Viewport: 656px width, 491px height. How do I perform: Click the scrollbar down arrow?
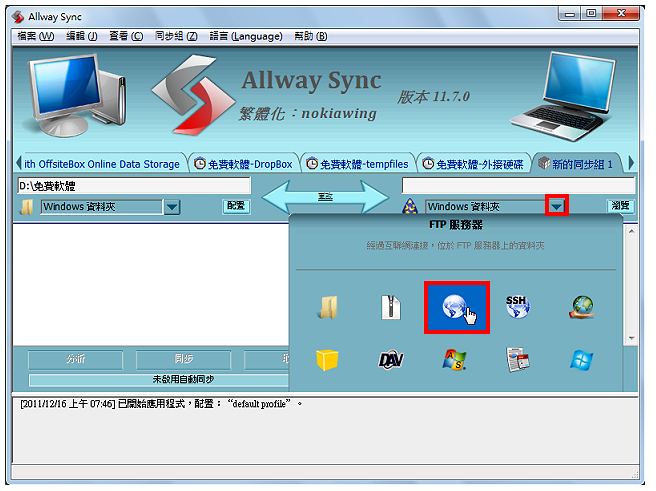(631, 338)
